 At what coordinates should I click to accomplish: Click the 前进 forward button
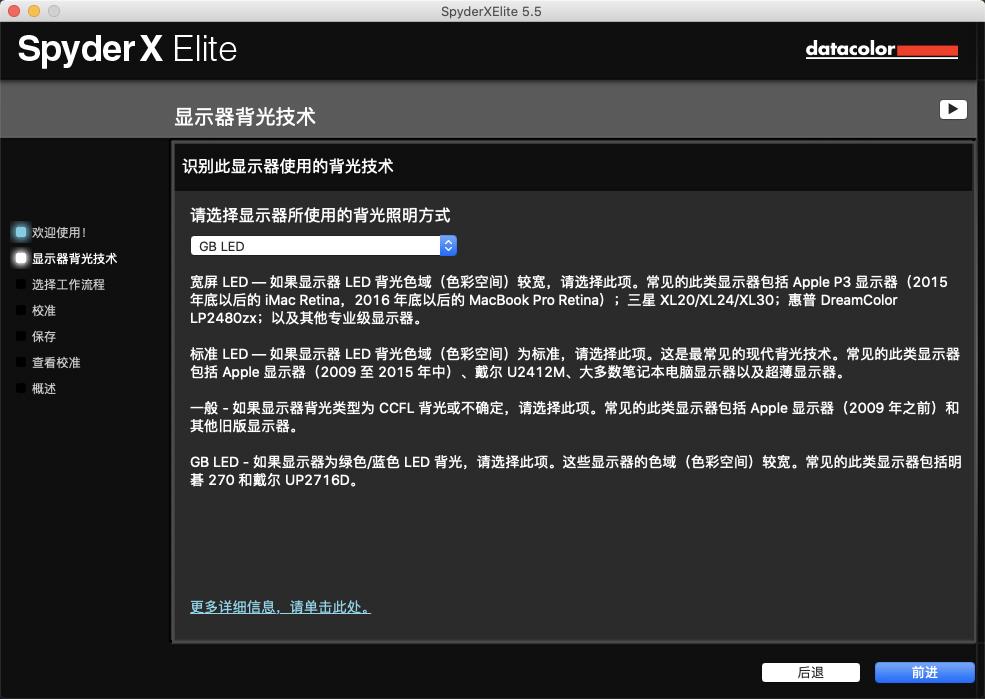pyautogui.click(x=925, y=673)
